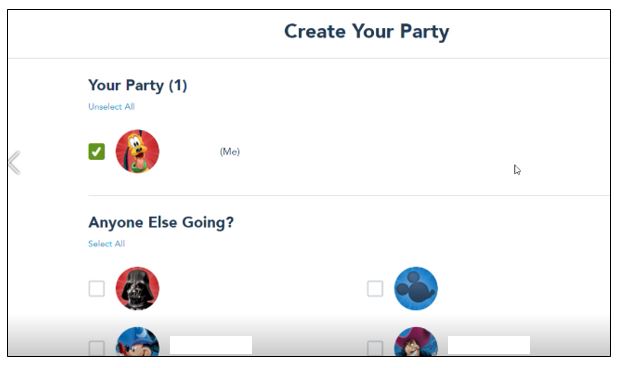The height and width of the screenshot is (368, 620).
Task: Click the Unselect All link
Action: click(112, 107)
